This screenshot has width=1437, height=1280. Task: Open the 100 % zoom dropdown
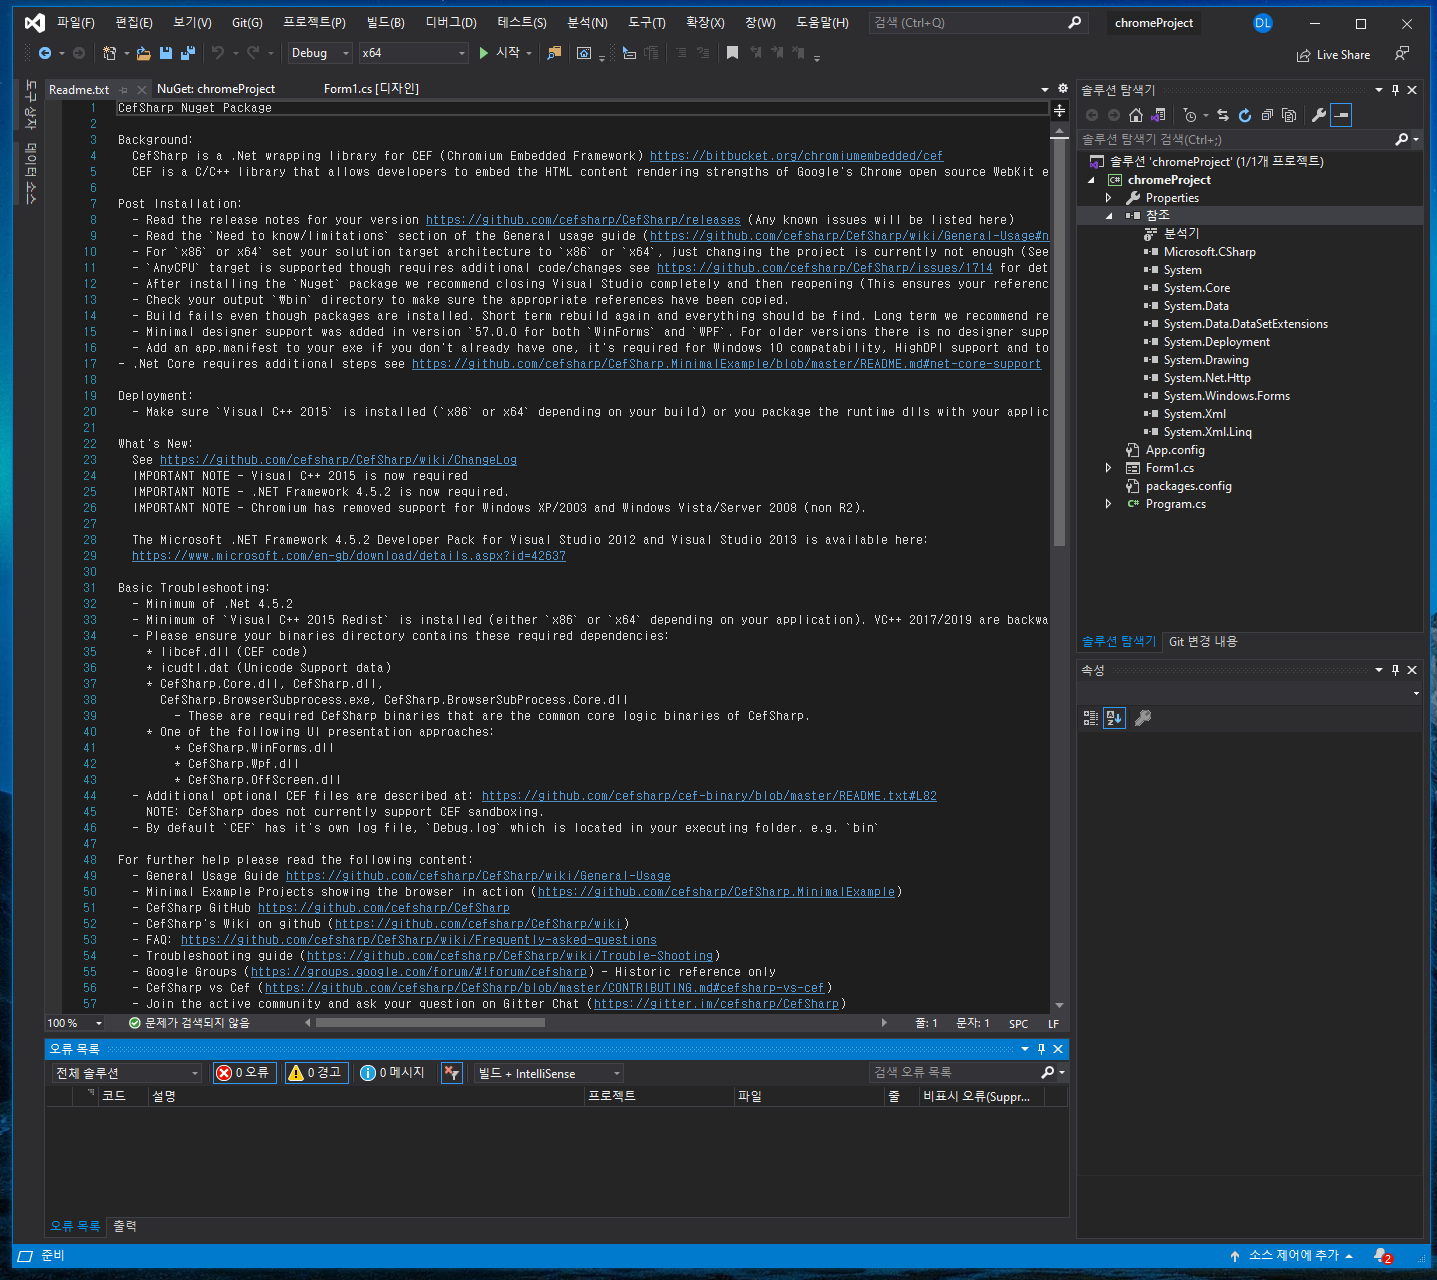[x=75, y=1023]
